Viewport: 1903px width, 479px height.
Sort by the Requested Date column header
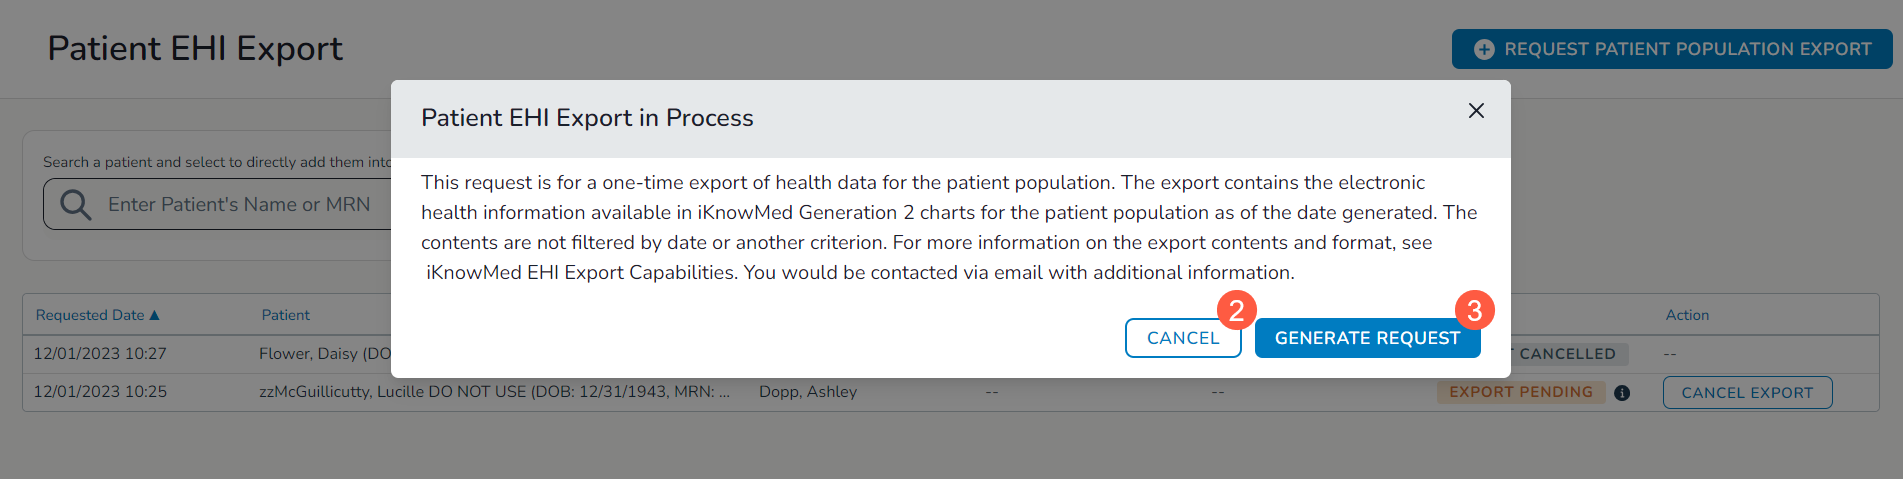point(90,315)
